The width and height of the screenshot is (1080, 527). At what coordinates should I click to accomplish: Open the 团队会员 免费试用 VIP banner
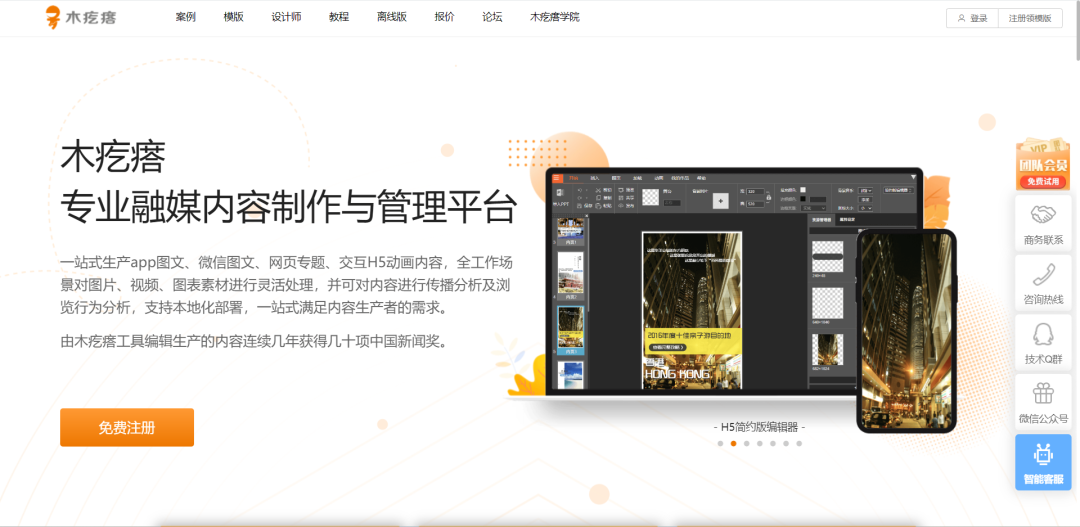tap(1043, 165)
